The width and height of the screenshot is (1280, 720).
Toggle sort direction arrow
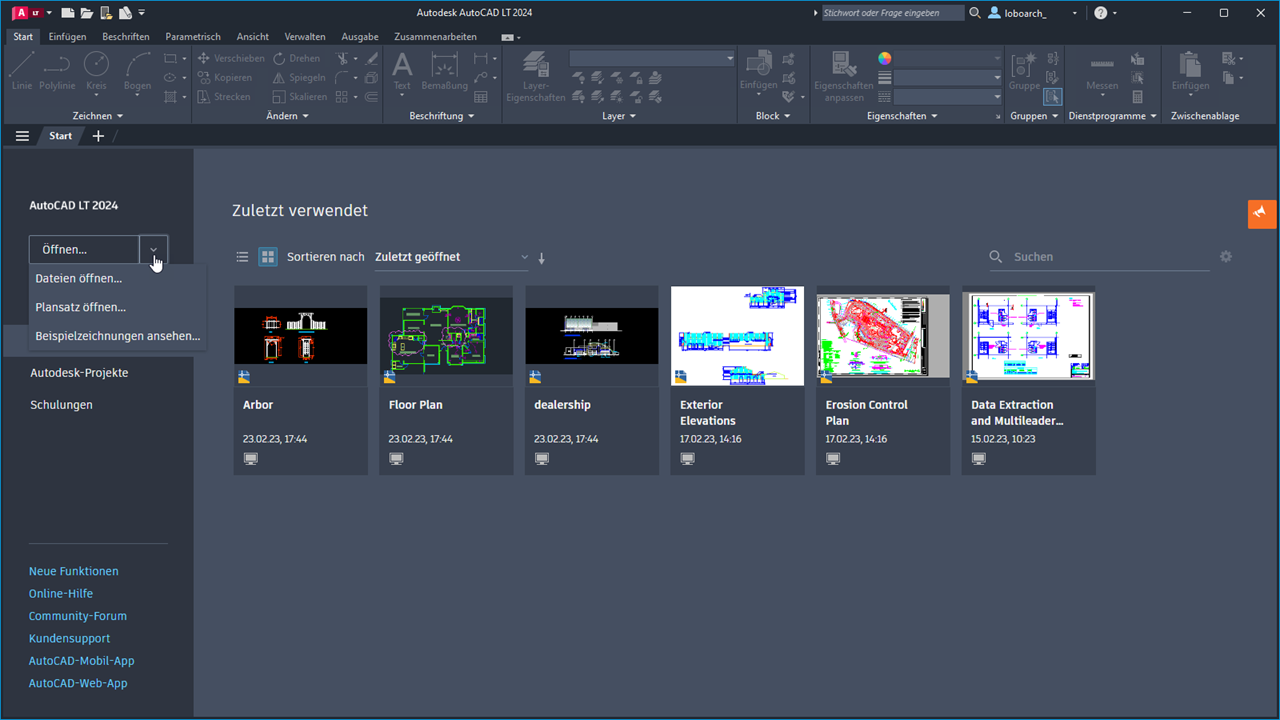[x=542, y=258]
